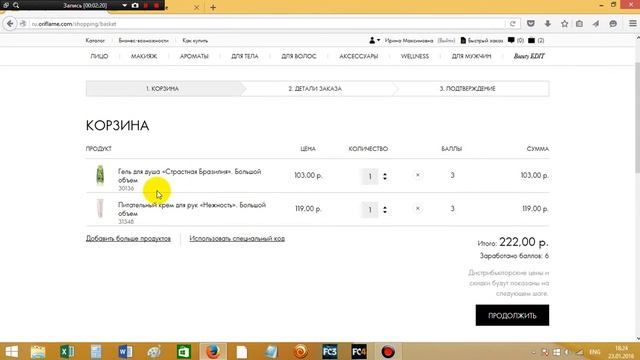Click quantity field of Питательный крем для рук
This screenshot has width=640, height=360.
pos(370,210)
